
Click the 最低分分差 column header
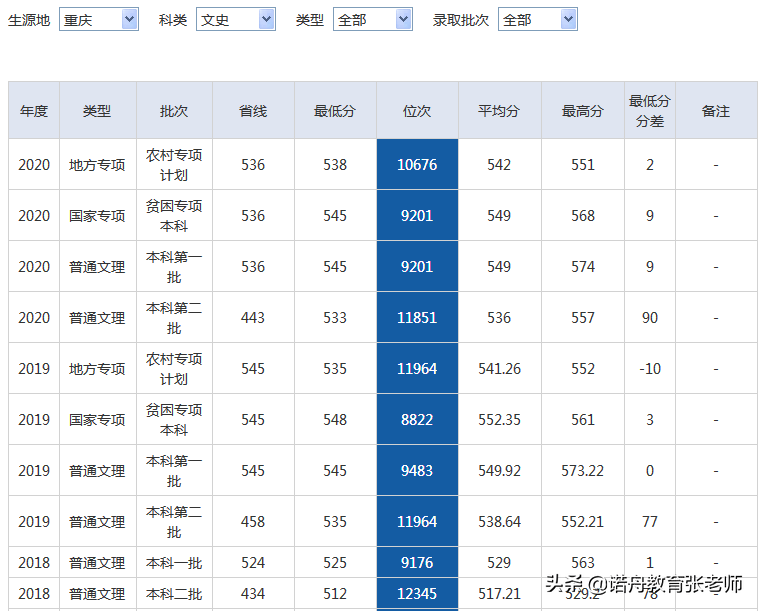(x=649, y=111)
